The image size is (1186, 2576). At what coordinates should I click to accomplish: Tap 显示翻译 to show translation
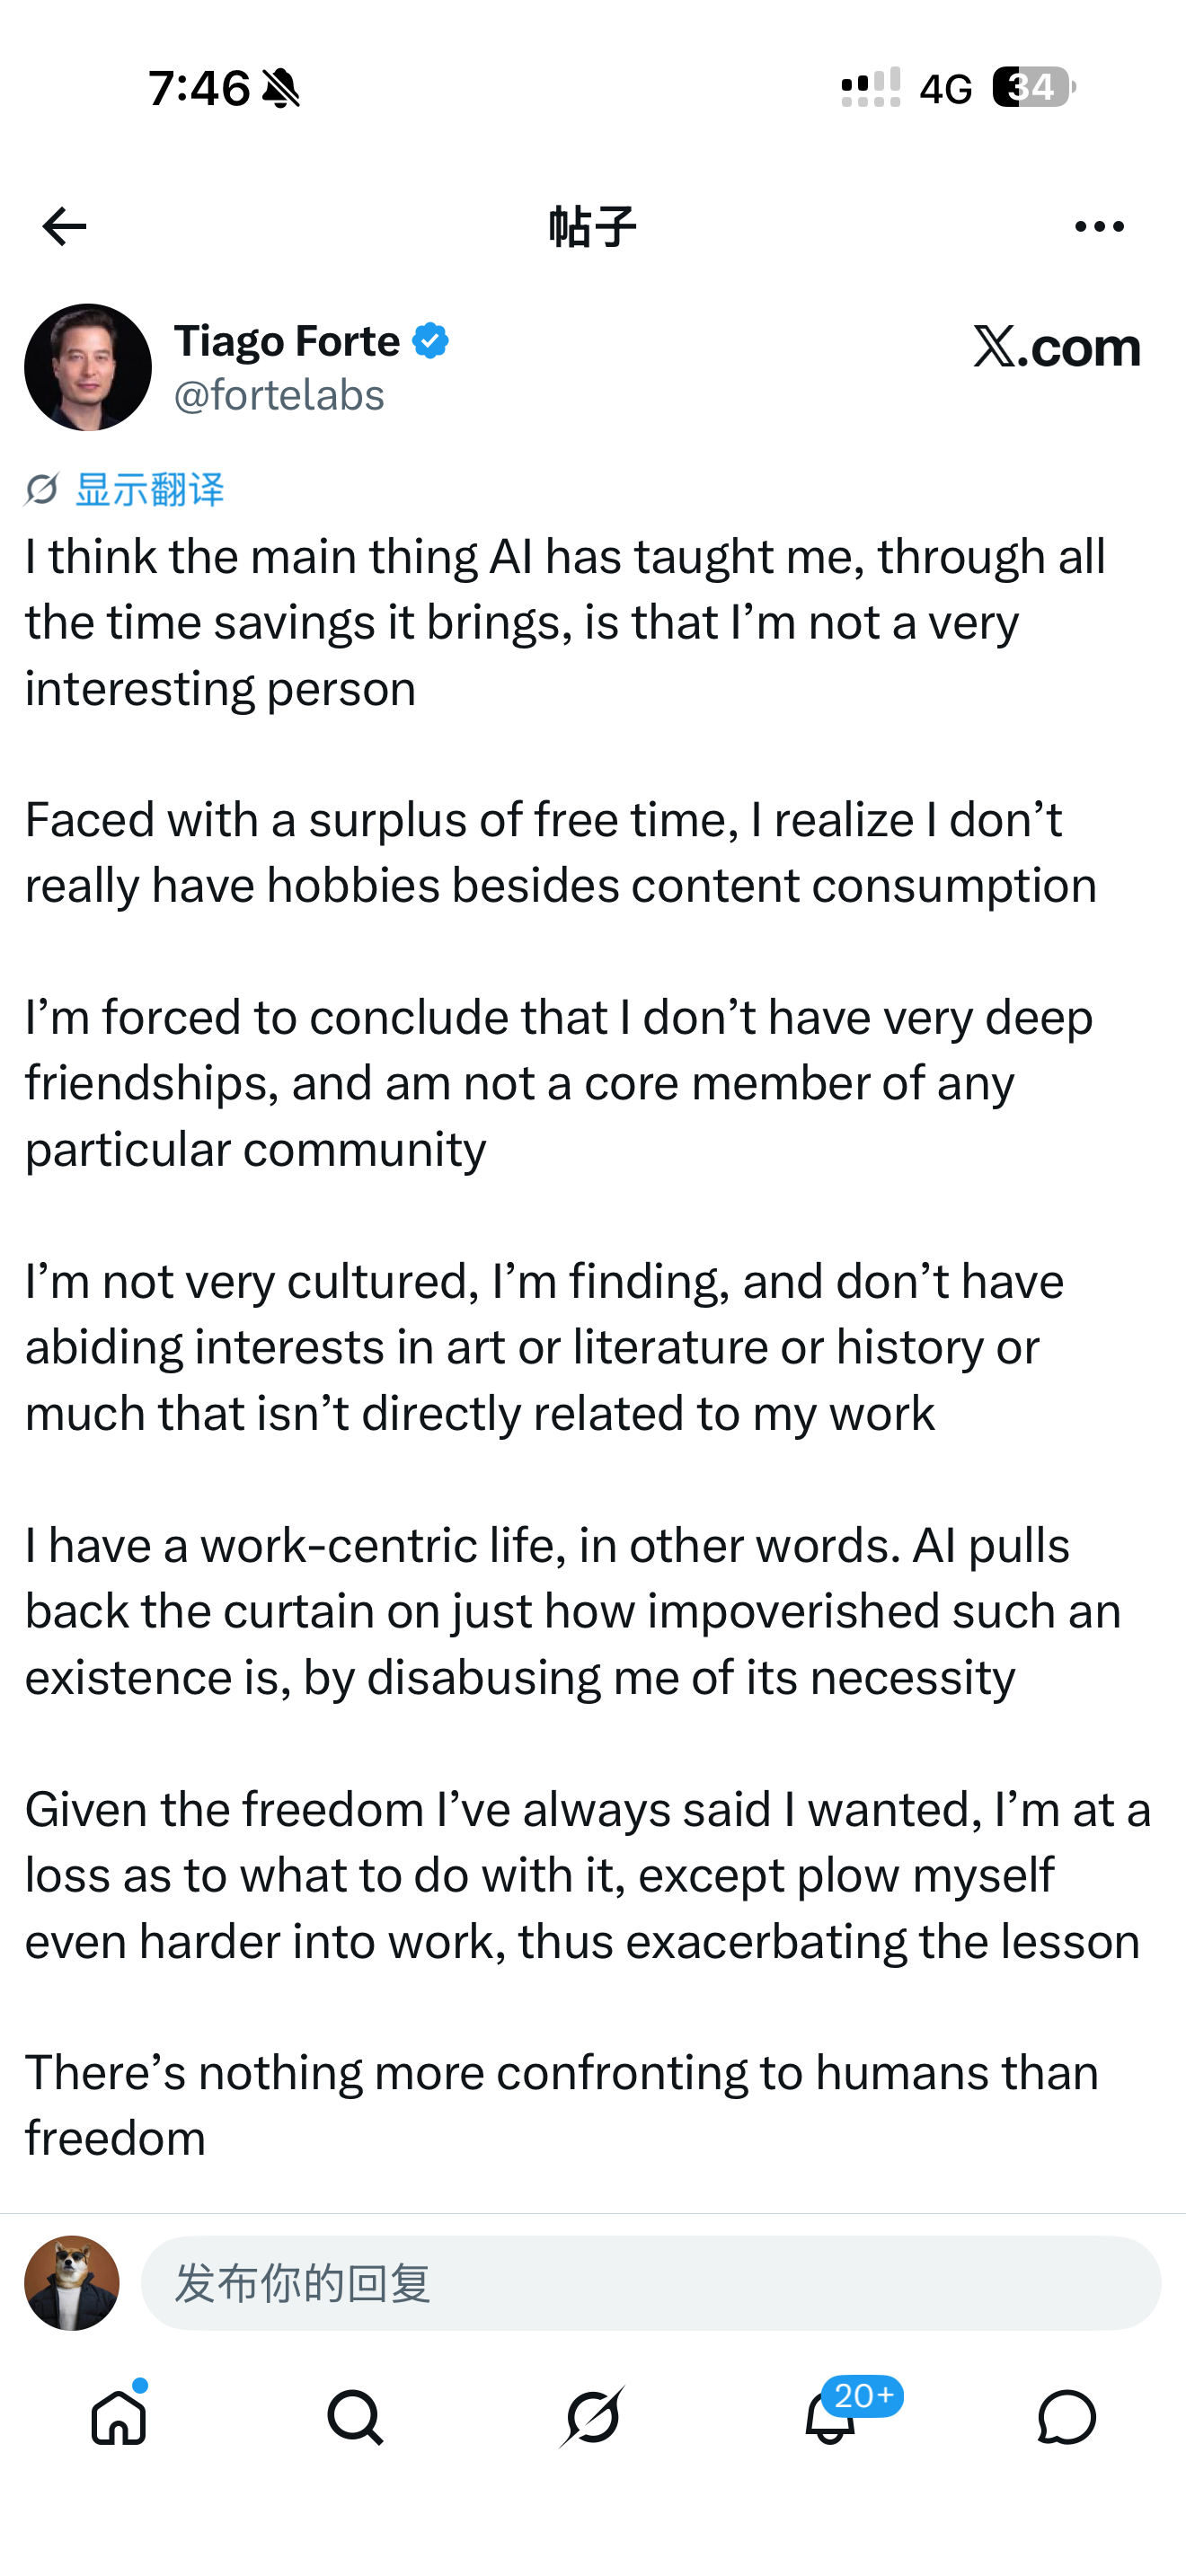(150, 489)
